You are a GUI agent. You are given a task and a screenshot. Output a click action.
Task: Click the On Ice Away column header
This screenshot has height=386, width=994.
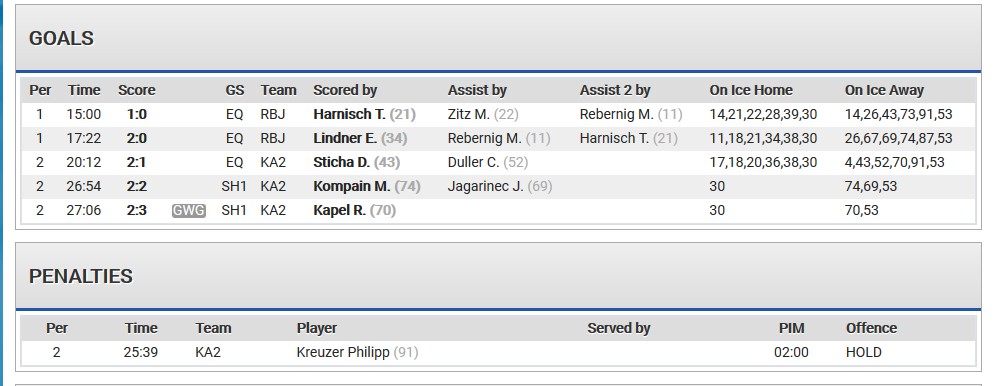(x=884, y=91)
